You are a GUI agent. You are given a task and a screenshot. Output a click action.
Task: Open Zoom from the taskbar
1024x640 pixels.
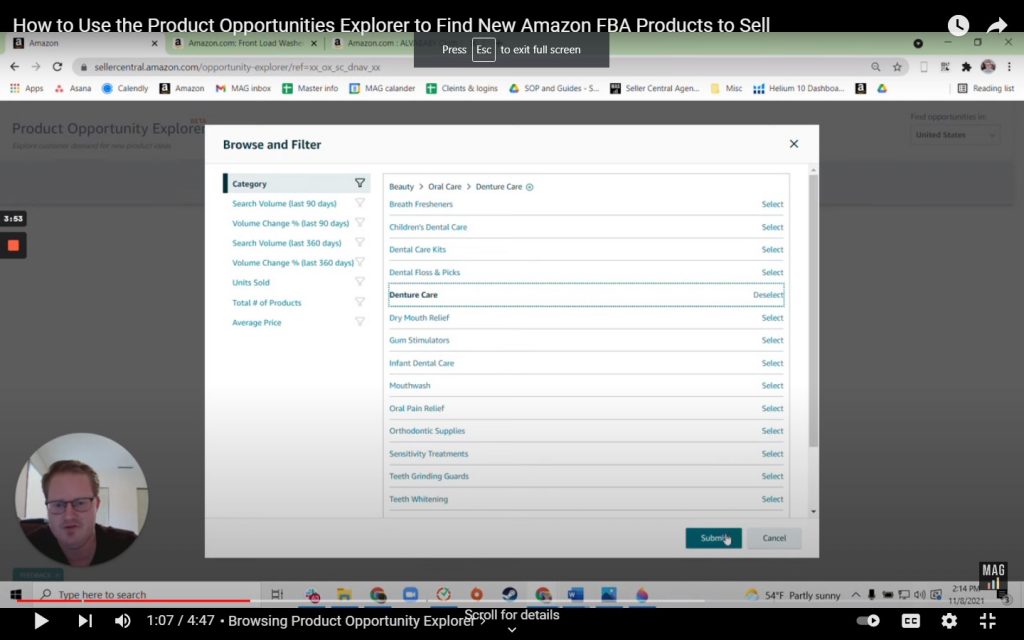point(410,594)
